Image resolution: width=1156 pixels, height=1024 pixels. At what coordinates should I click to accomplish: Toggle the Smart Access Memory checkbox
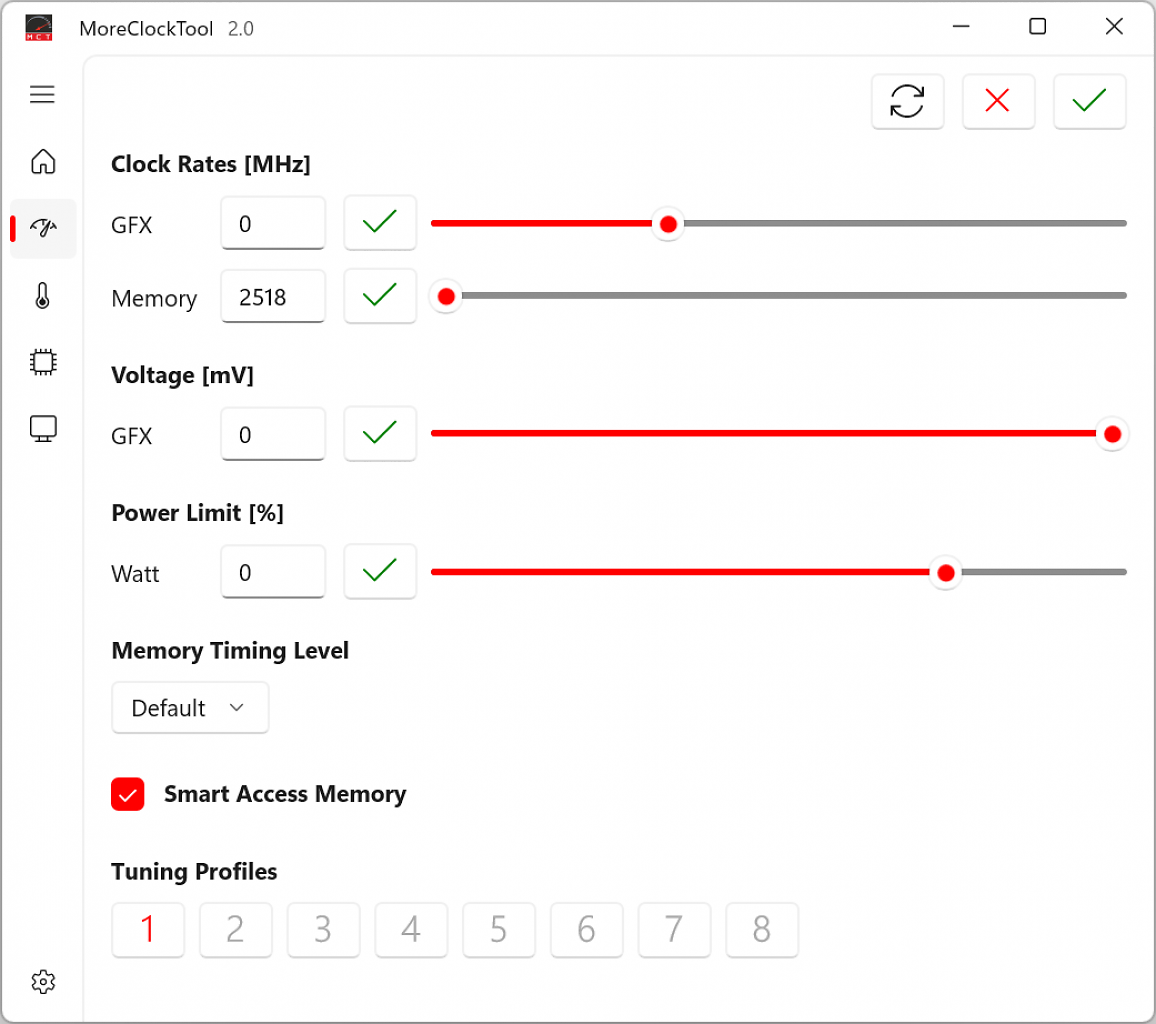tap(128, 794)
